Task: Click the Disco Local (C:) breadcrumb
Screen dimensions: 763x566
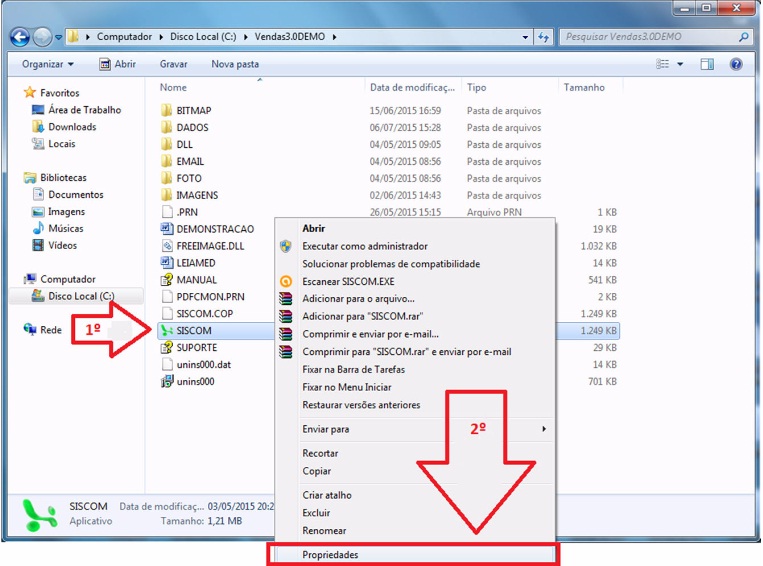Action: point(203,37)
